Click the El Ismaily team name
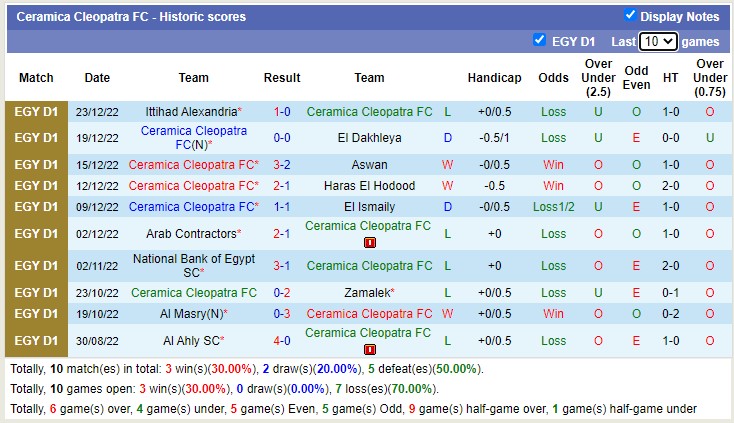 (x=369, y=207)
